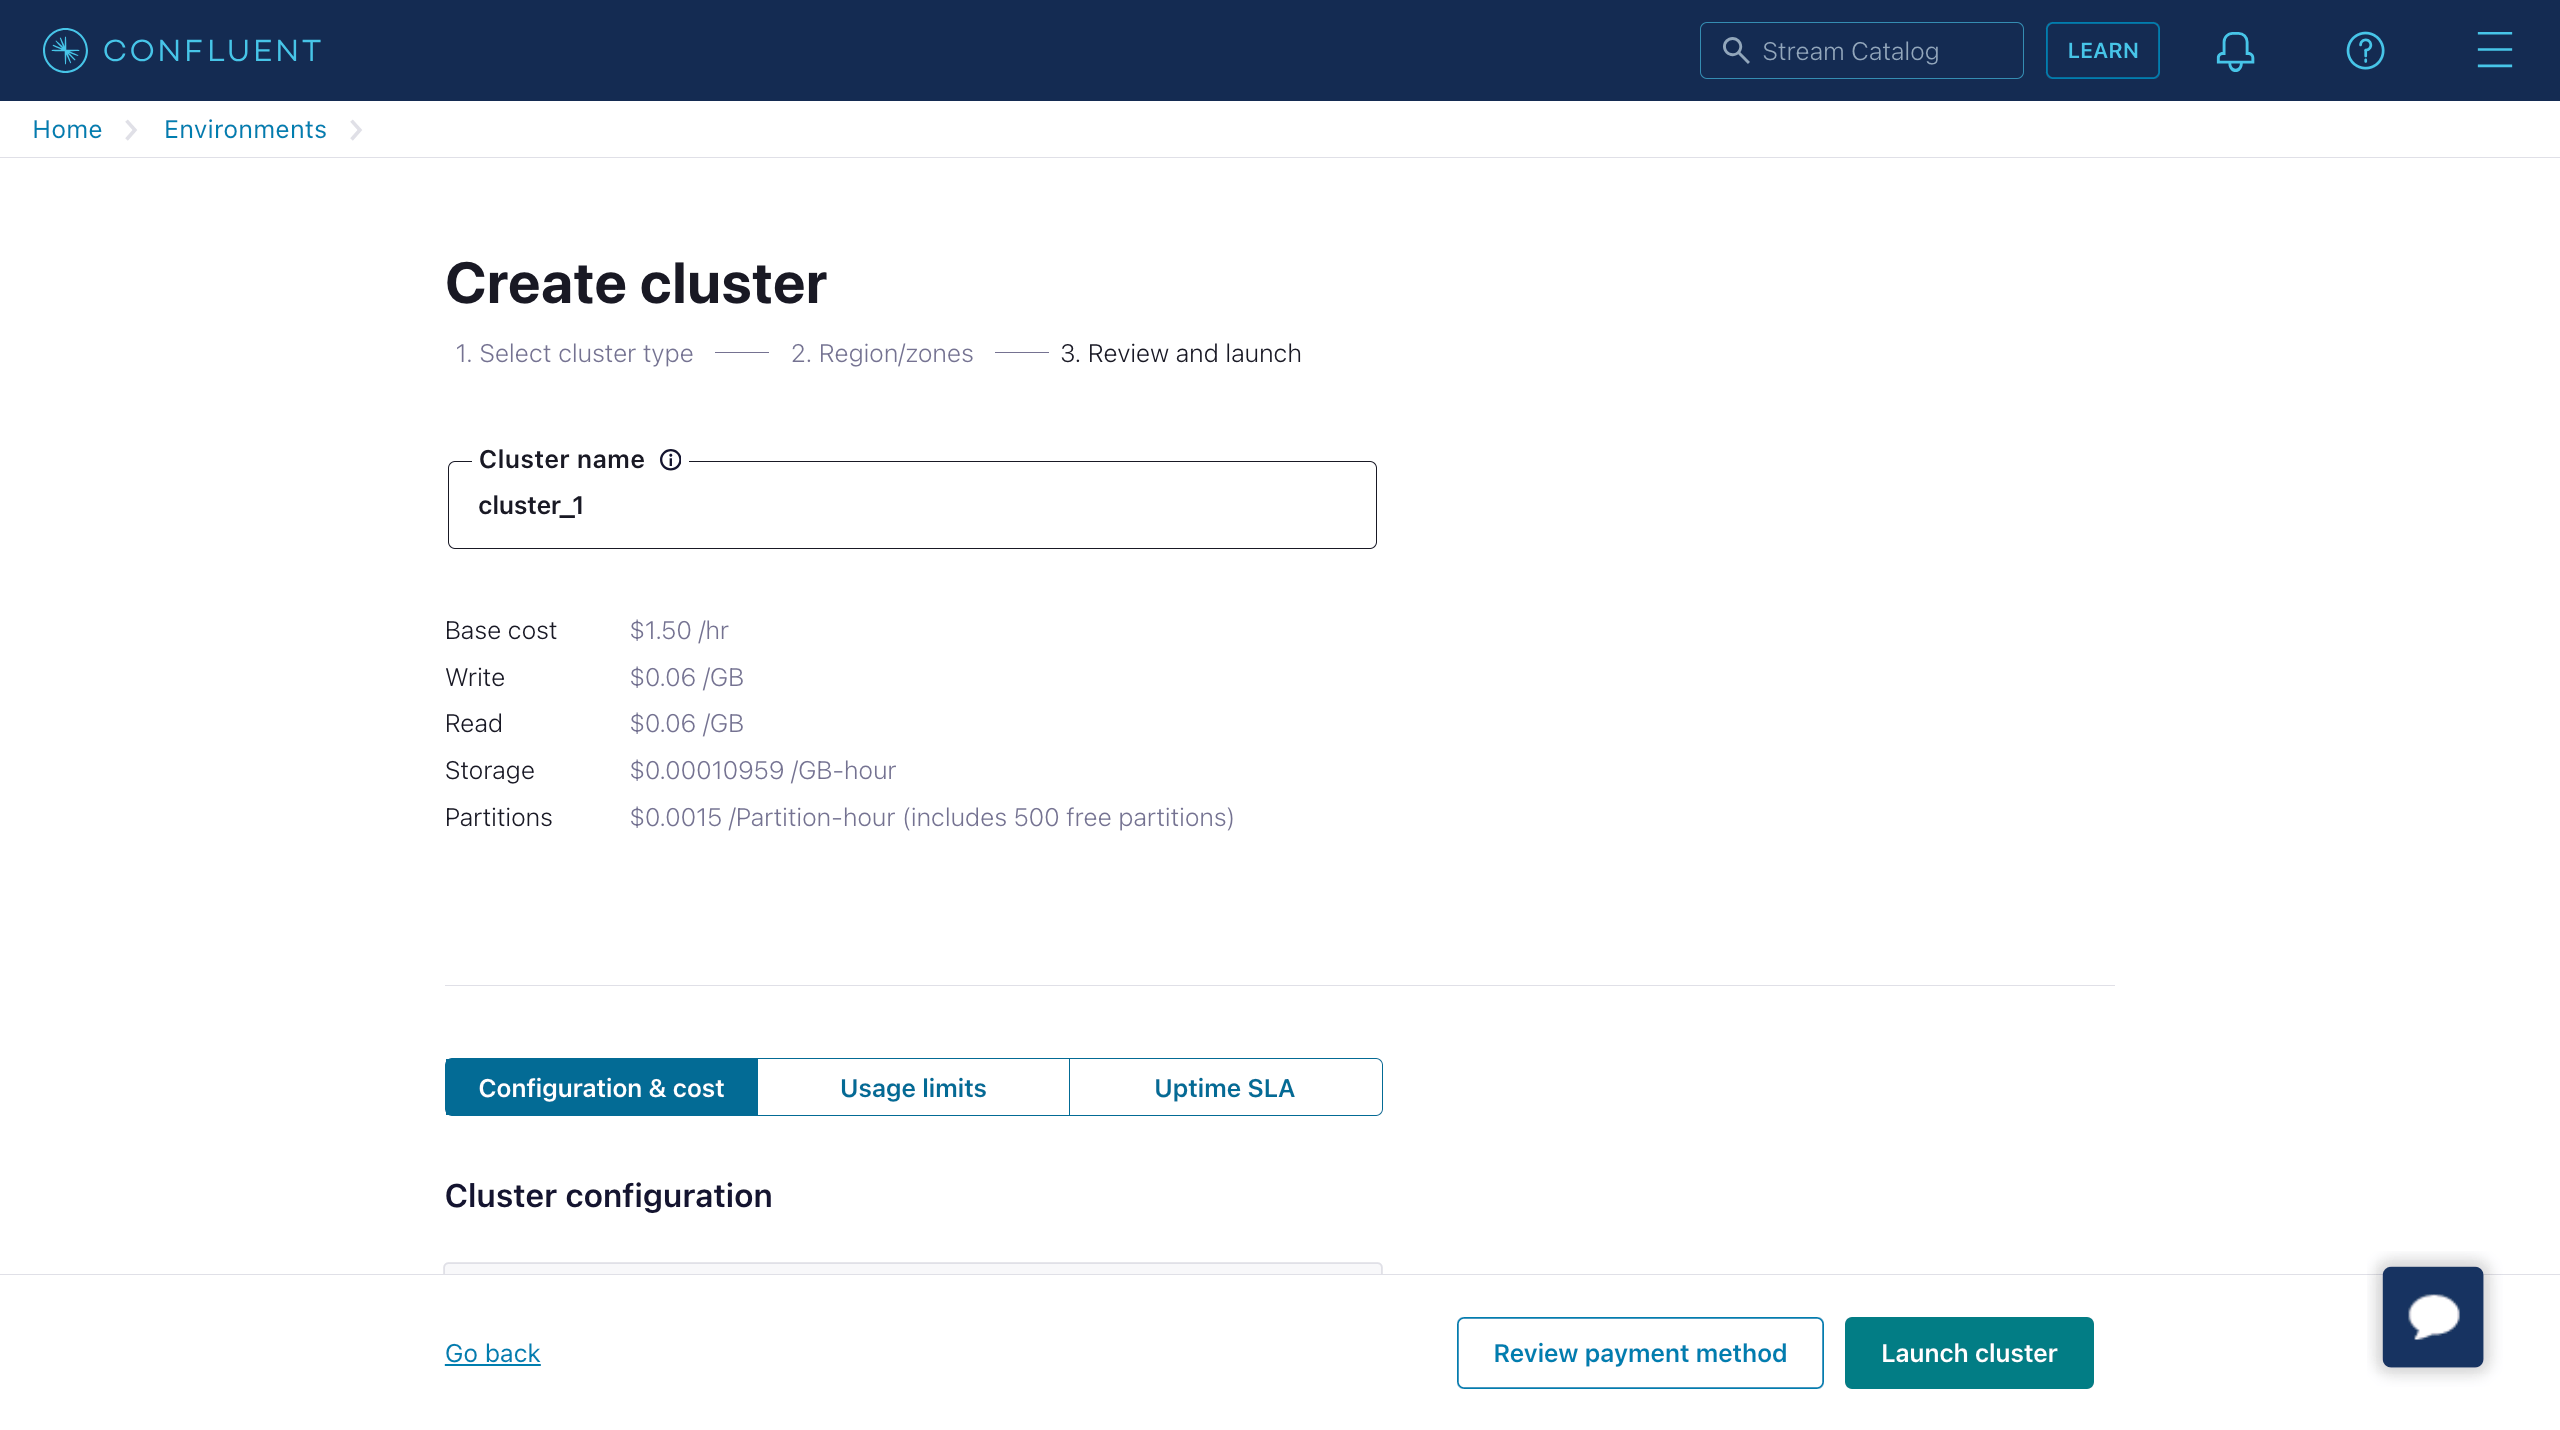Click the Cluster name info icon
Viewport: 2560px width, 1430px height.
pyautogui.click(x=670, y=459)
